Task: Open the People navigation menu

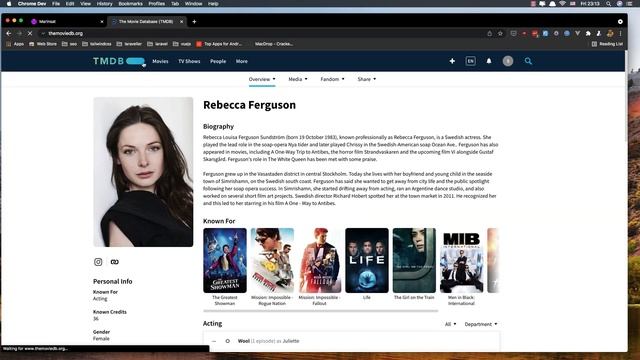Action: tap(218, 61)
